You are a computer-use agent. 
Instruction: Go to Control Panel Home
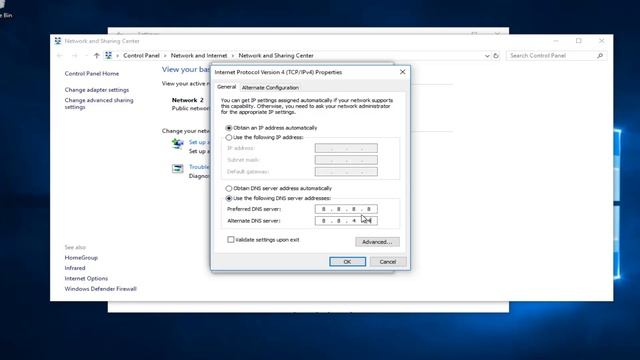[x=92, y=73]
